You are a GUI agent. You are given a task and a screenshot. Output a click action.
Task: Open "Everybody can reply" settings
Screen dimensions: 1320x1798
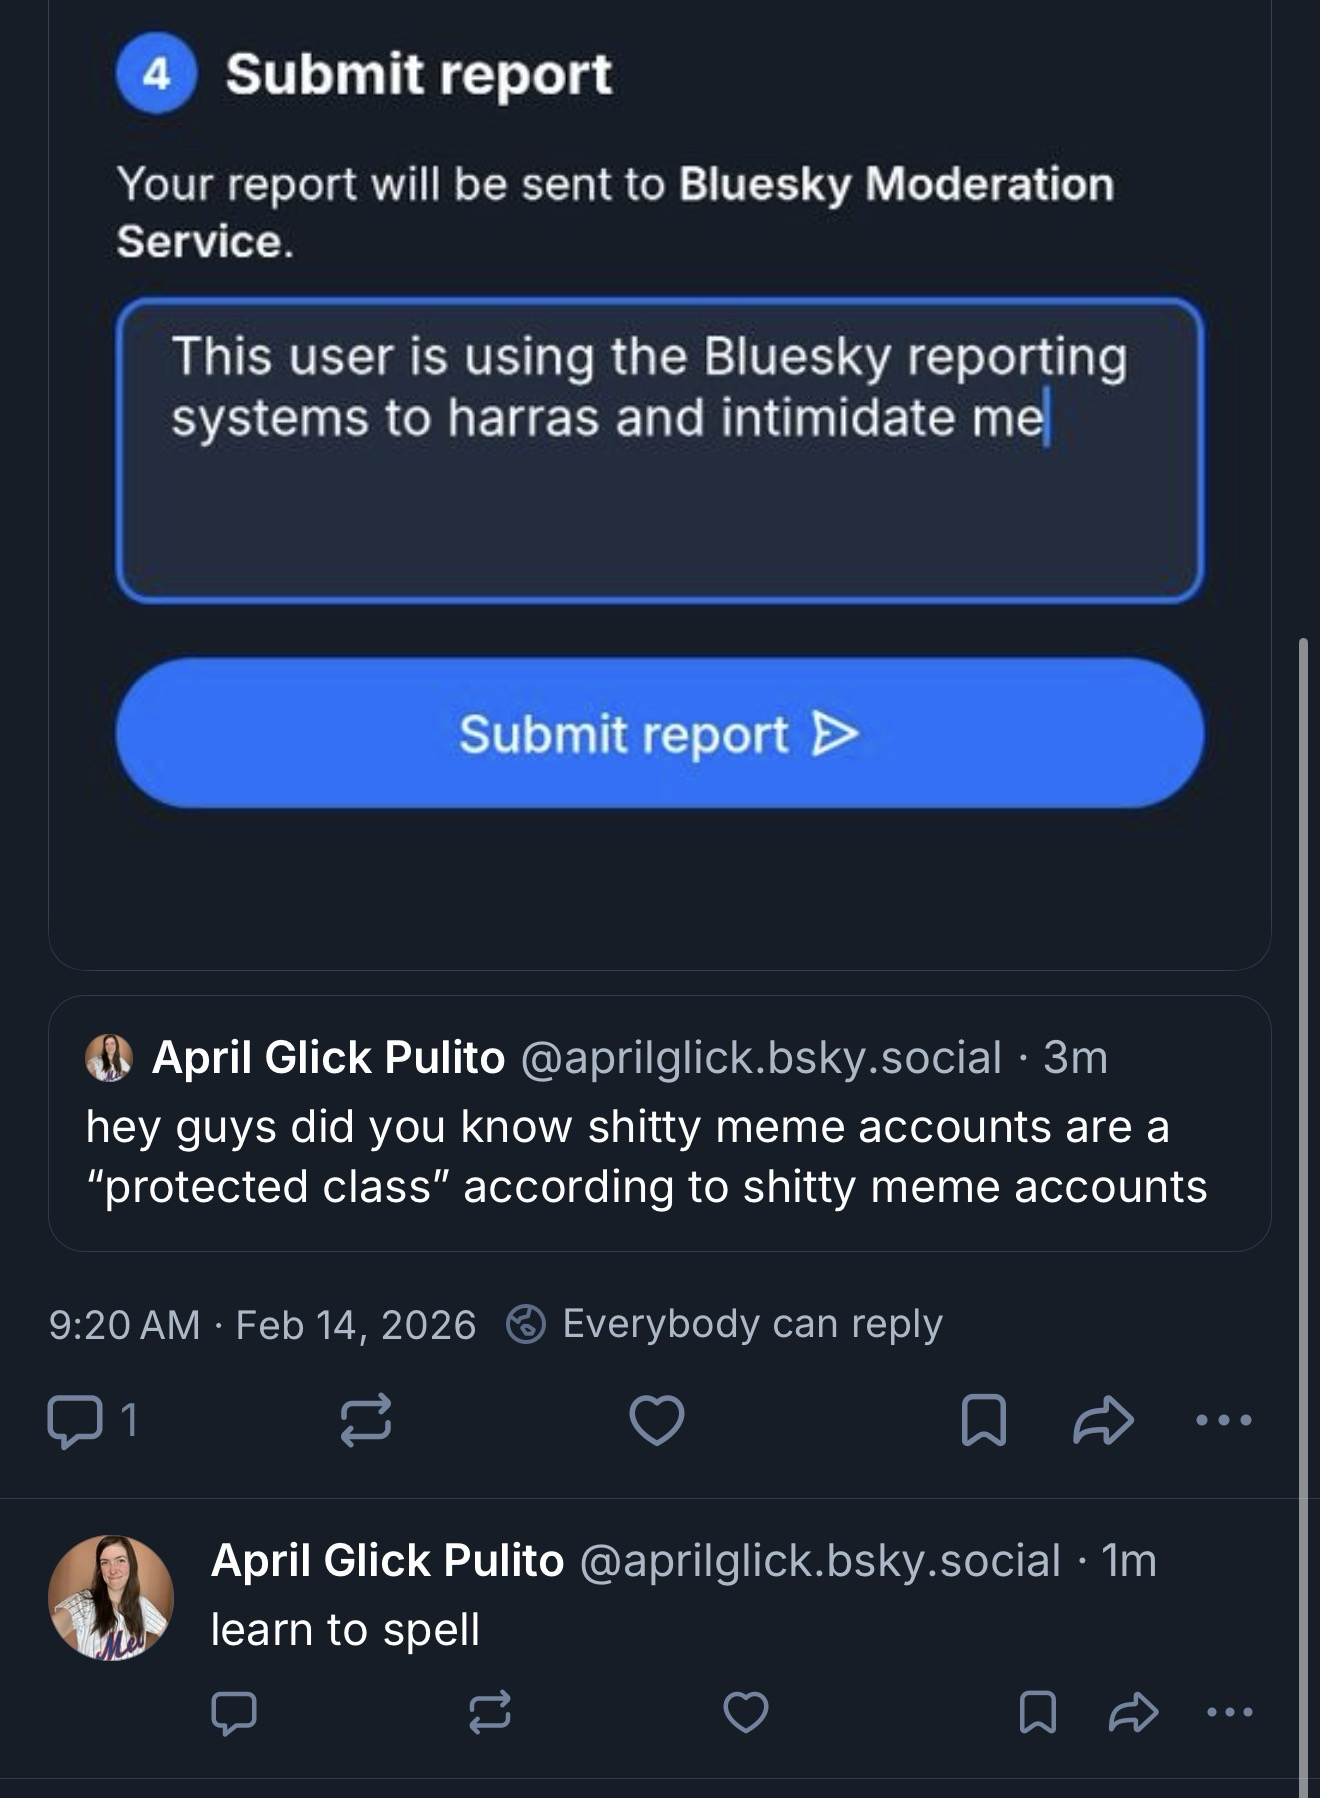[727, 1324]
